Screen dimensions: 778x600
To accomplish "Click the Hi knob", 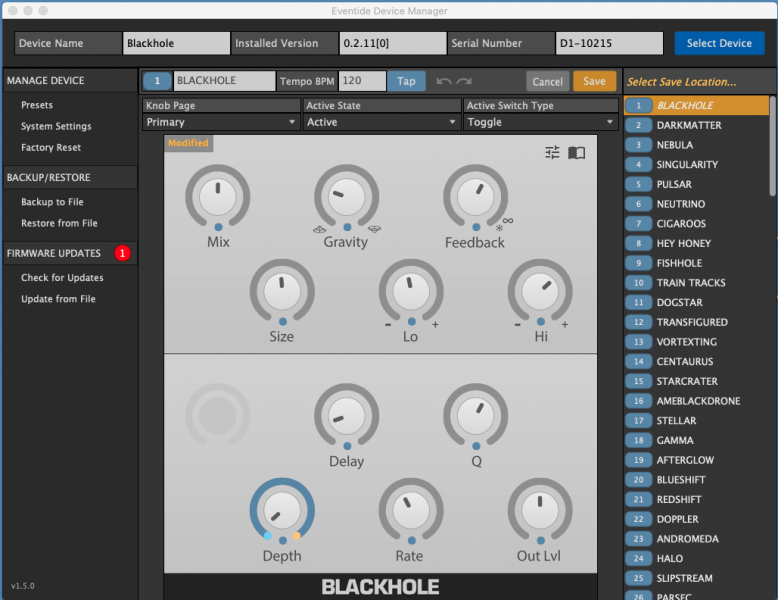I will [x=540, y=291].
